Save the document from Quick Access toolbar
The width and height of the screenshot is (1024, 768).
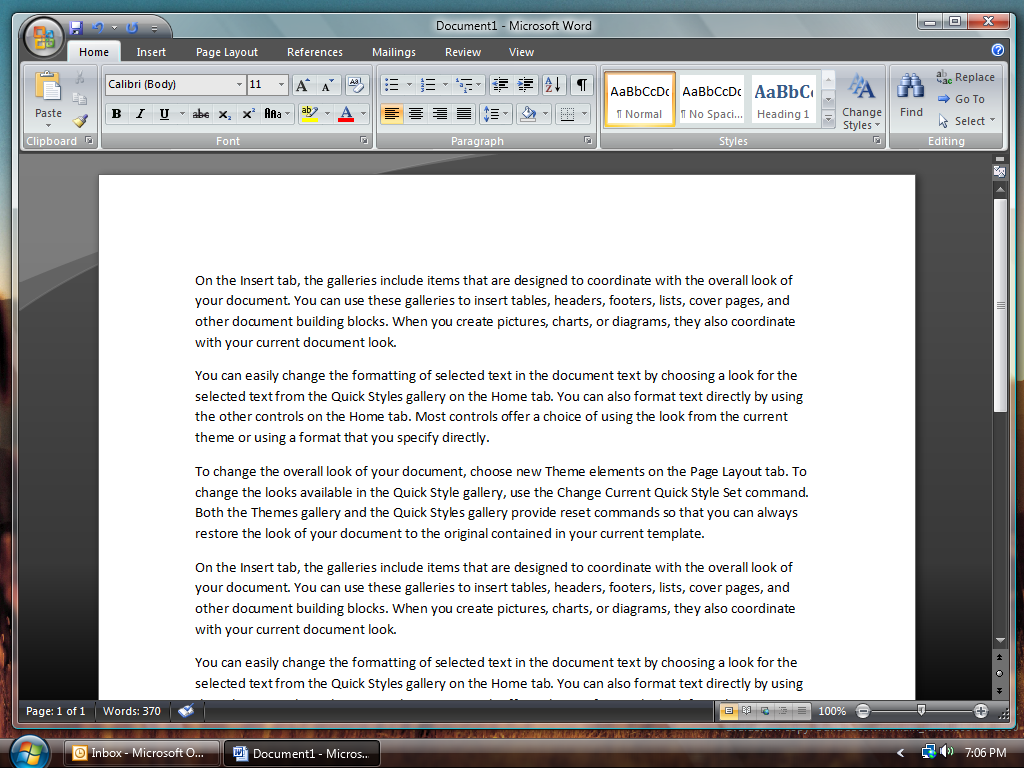pos(76,27)
